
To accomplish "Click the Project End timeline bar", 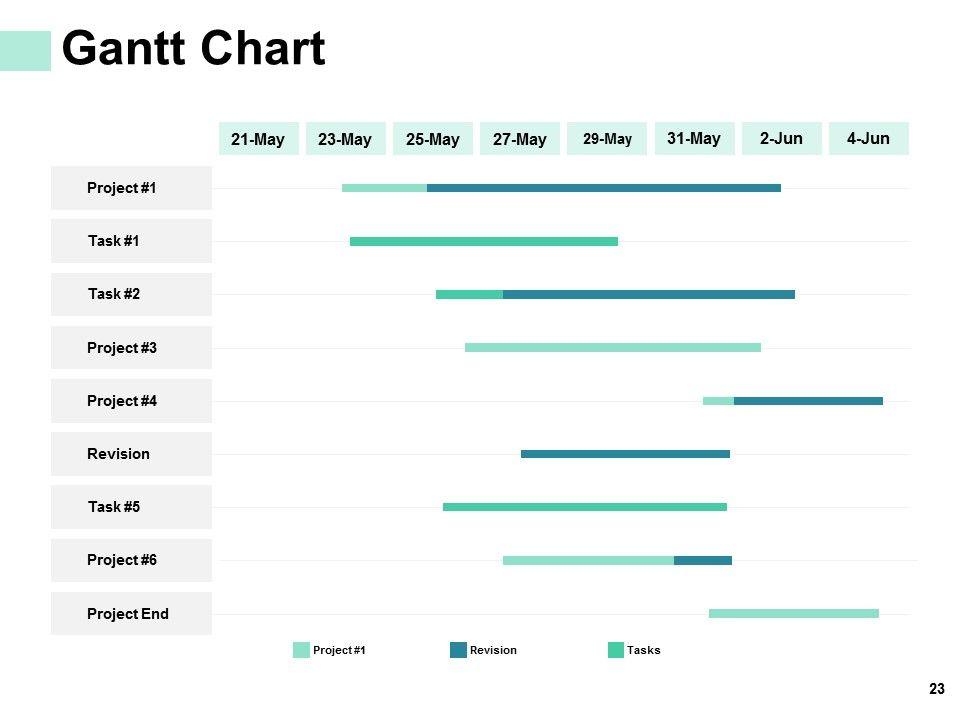I will pyautogui.click(x=794, y=613).
